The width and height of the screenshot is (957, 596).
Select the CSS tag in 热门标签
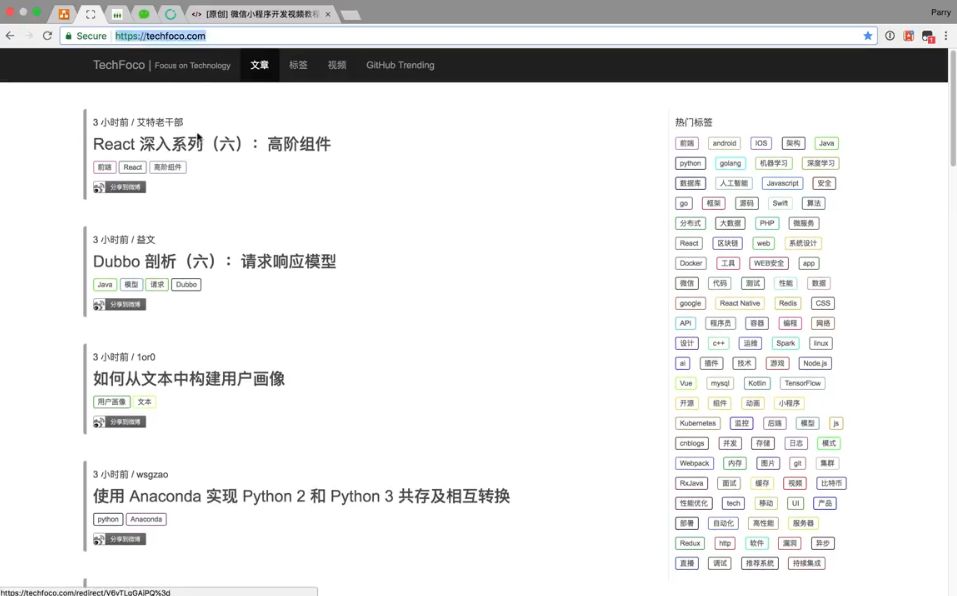tap(823, 303)
